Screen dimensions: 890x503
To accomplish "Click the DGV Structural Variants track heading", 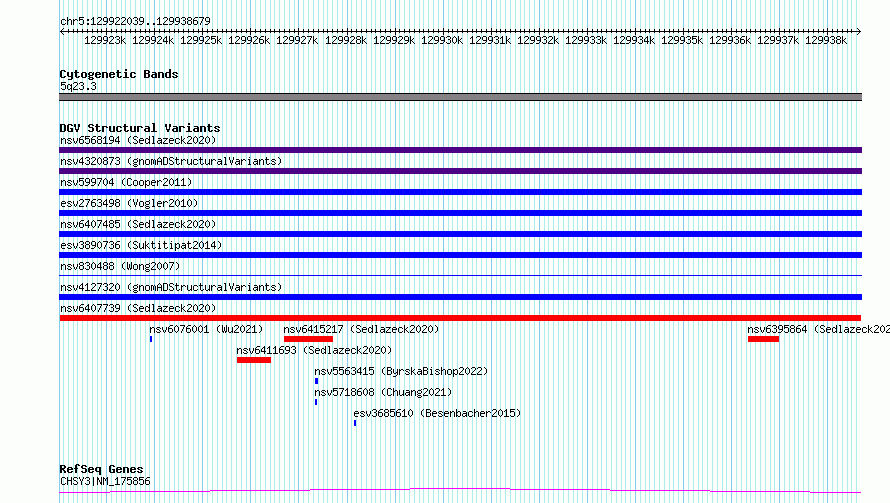I will 140,128.
